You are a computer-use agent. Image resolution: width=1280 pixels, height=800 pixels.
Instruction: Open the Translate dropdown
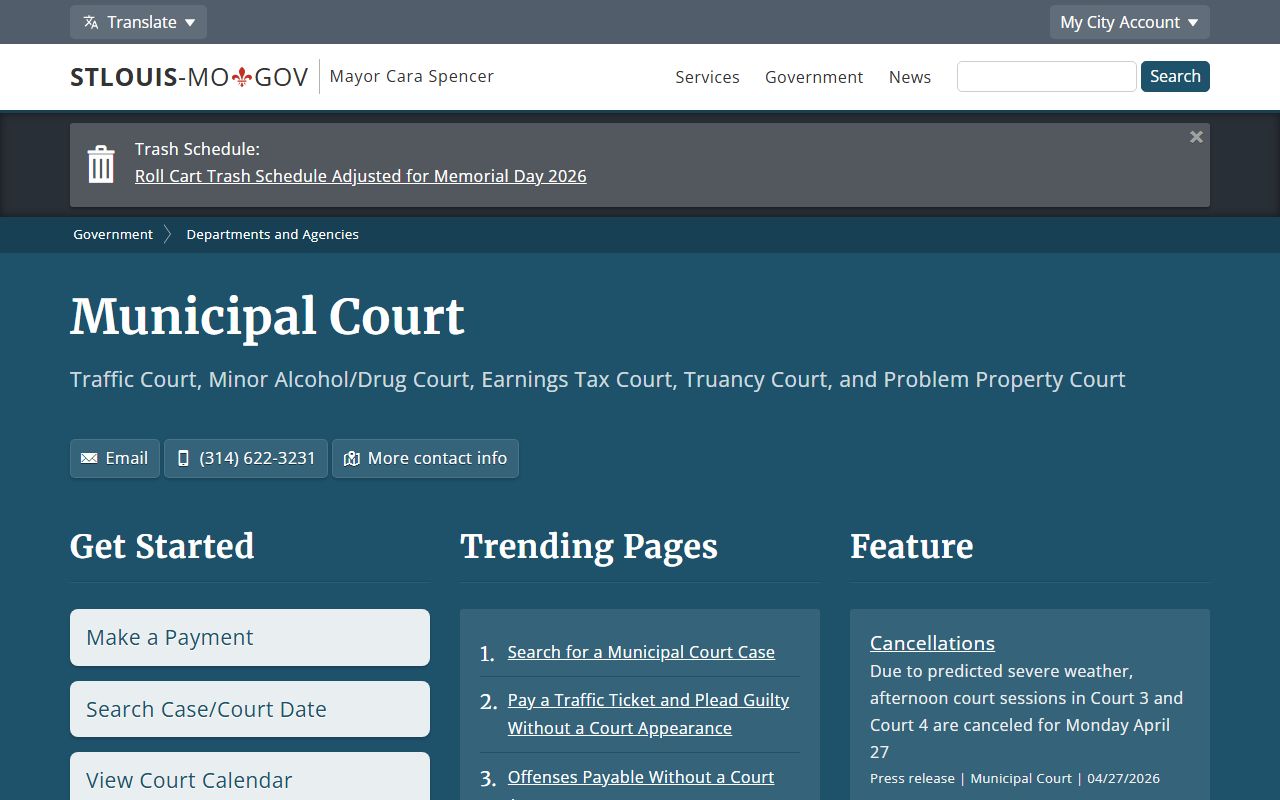(138, 22)
